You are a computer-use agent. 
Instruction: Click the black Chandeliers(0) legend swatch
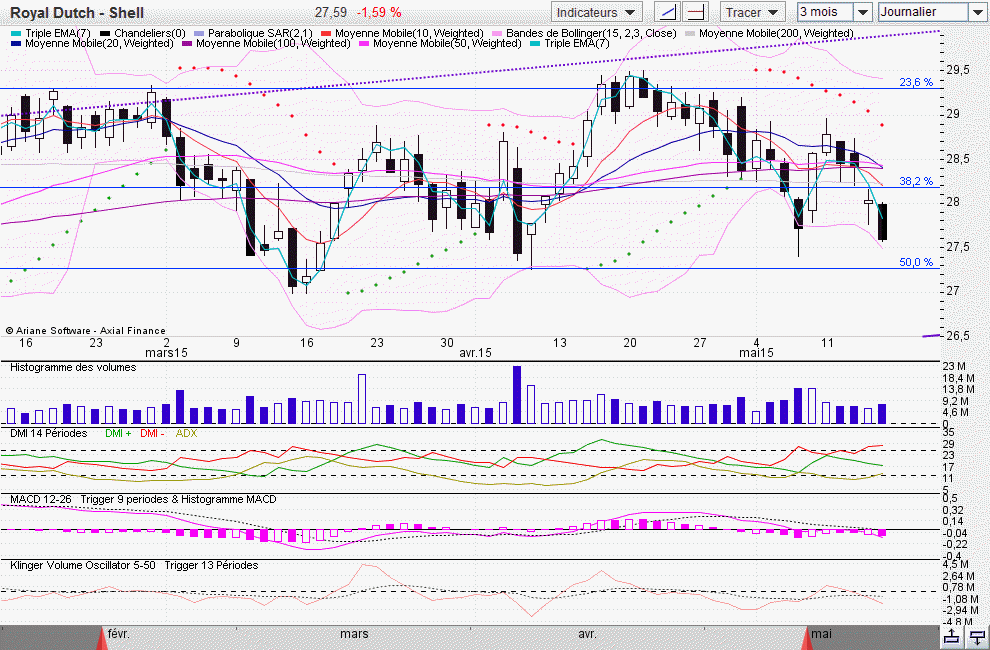click(x=105, y=33)
